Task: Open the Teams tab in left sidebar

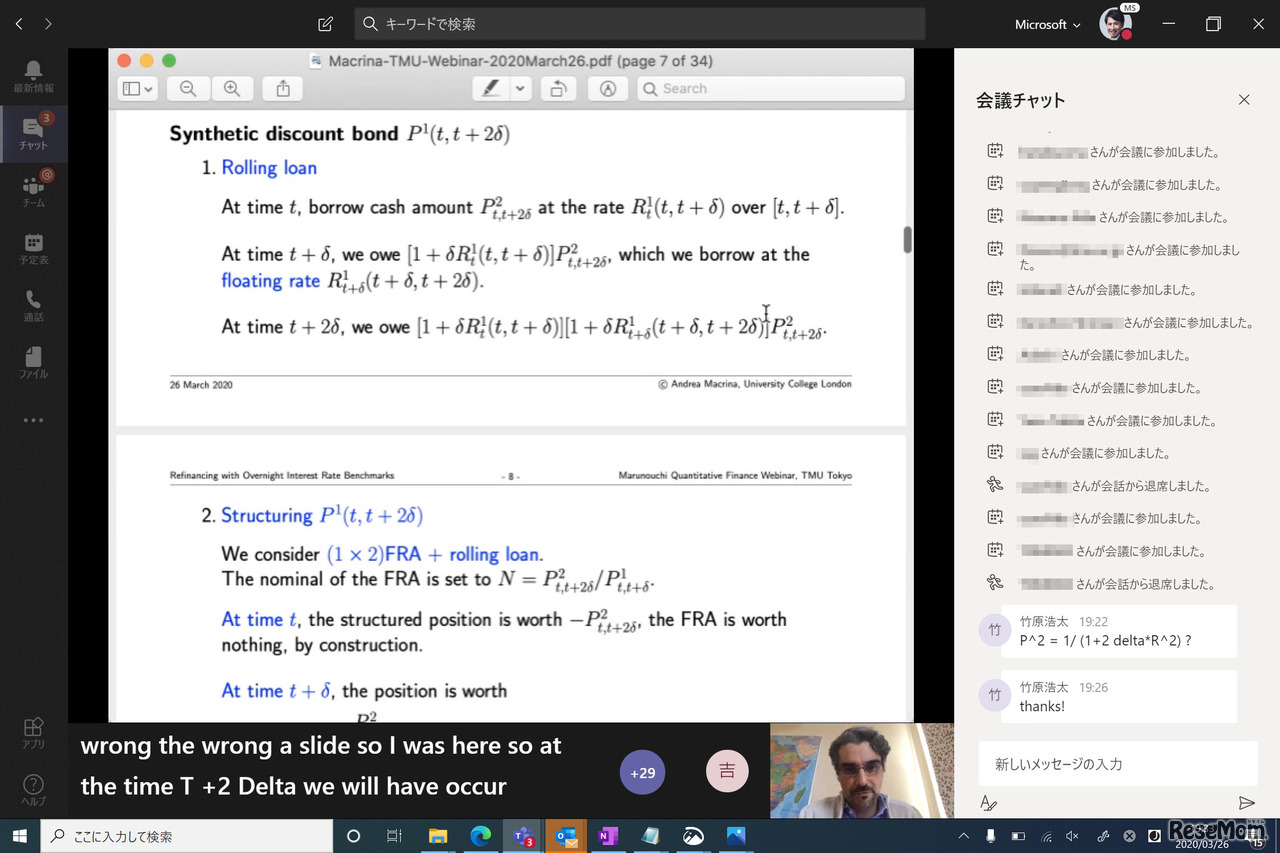Action: pyautogui.click(x=33, y=191)
